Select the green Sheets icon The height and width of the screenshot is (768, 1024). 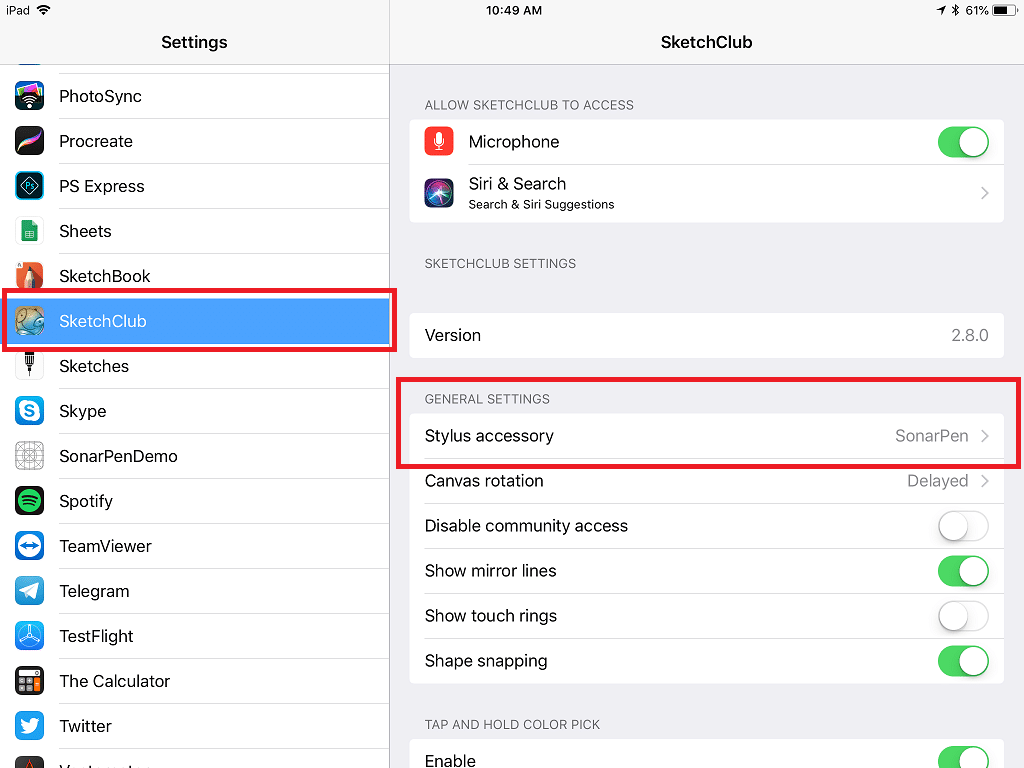30,231
